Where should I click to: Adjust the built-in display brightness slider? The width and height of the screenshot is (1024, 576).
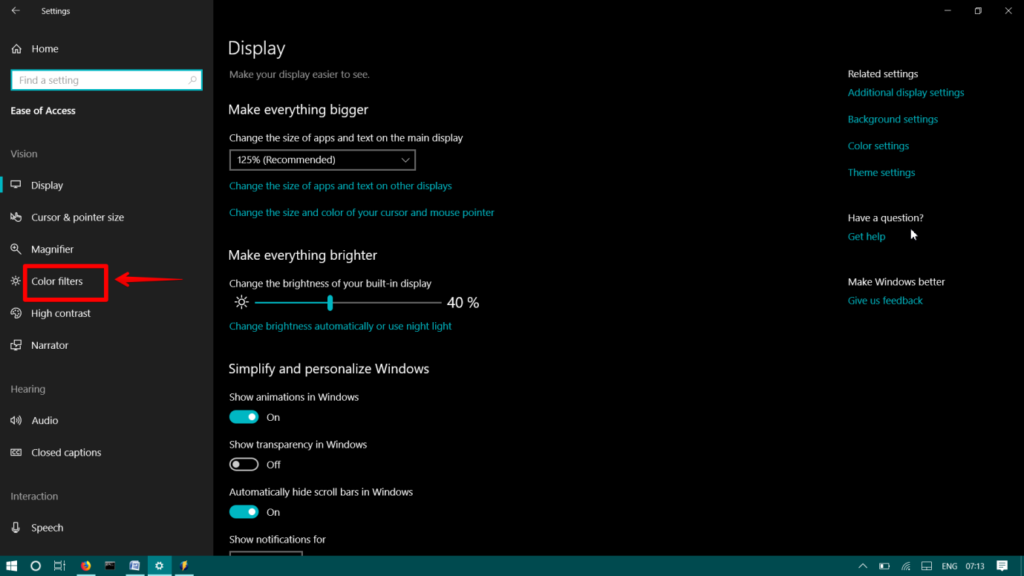point(347,302)
